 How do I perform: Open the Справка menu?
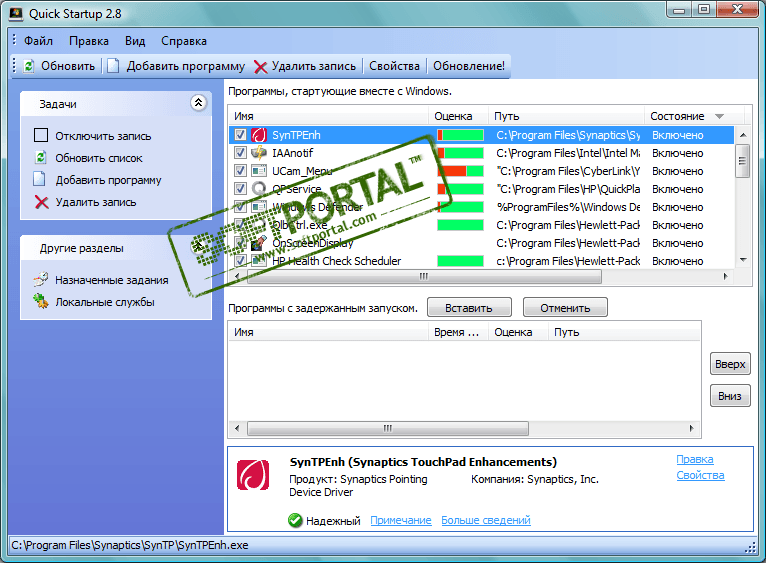pos(184,41)
